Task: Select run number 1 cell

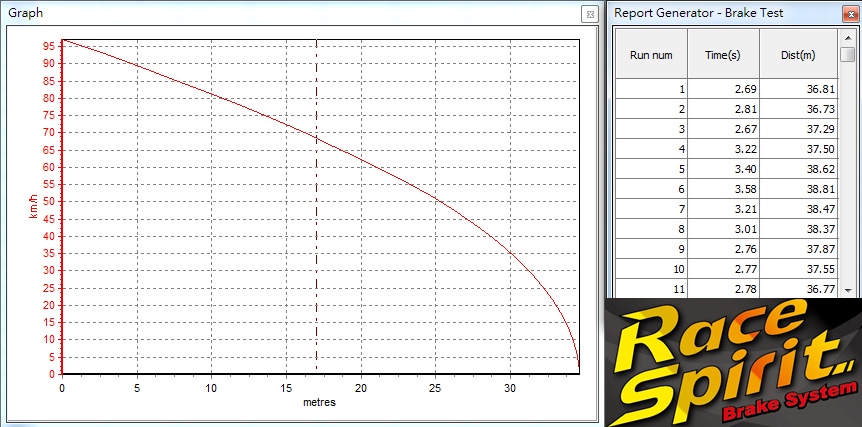Action: (x=651, y=89)
